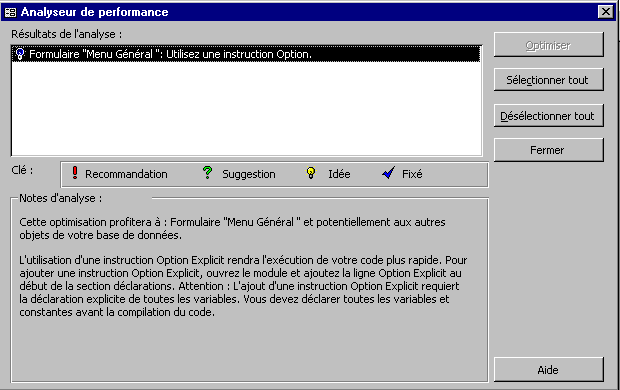Click the 'Cette optimisation profitera à' paragraph

pyautogui.click(x=232, y=229)
